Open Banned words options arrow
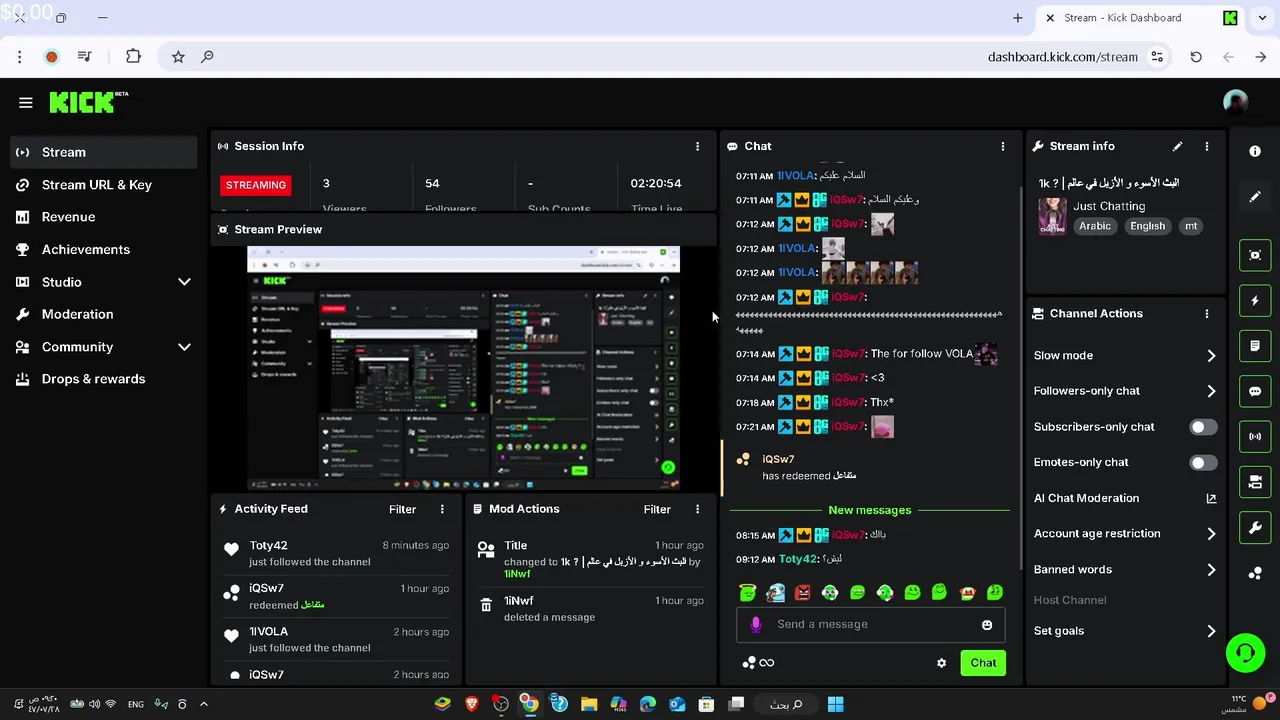Image resolution: width=1280 pixels, height=720 pixels. click(1211, 570)
